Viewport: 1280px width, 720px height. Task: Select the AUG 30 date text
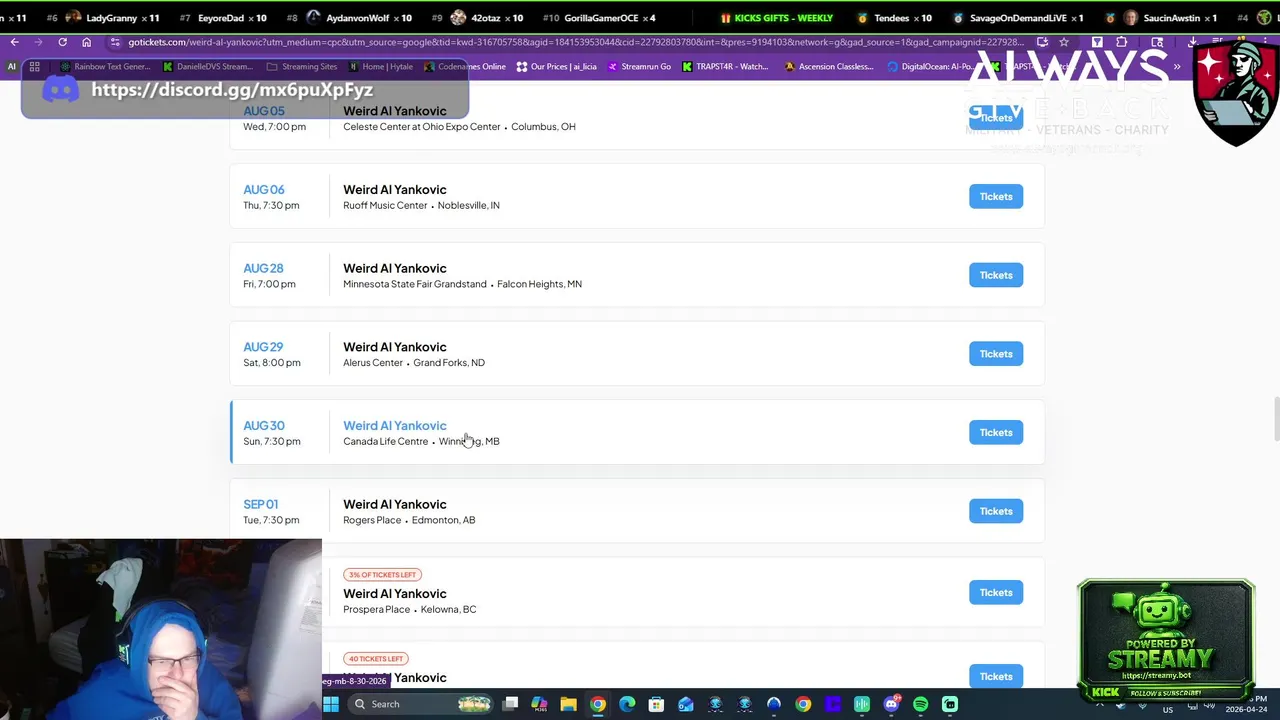tap(264, 426)
